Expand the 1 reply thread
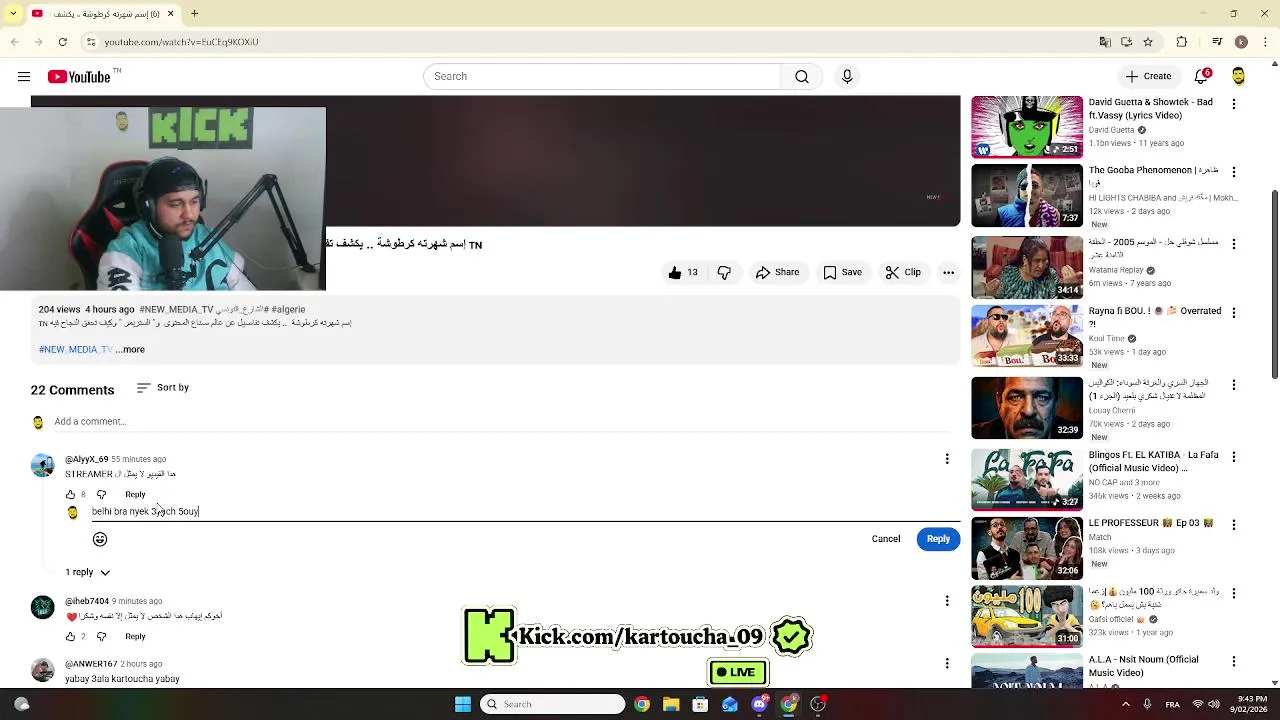 (87, 572)
